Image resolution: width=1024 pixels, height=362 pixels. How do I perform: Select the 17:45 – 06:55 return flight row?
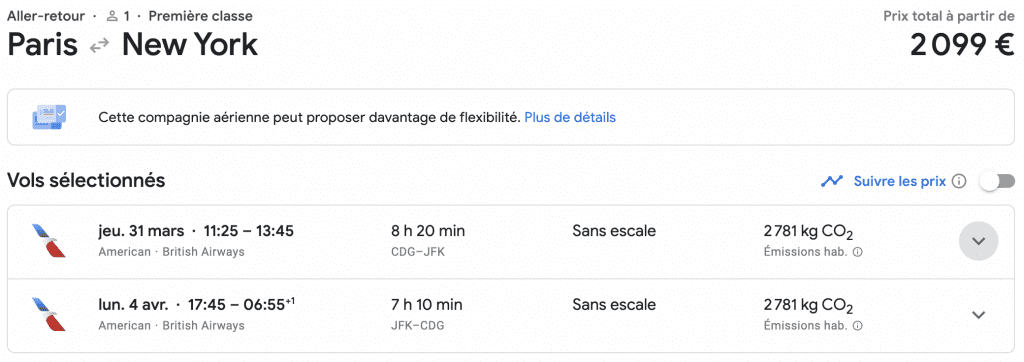pyautogui.click(x=511, y=316)
